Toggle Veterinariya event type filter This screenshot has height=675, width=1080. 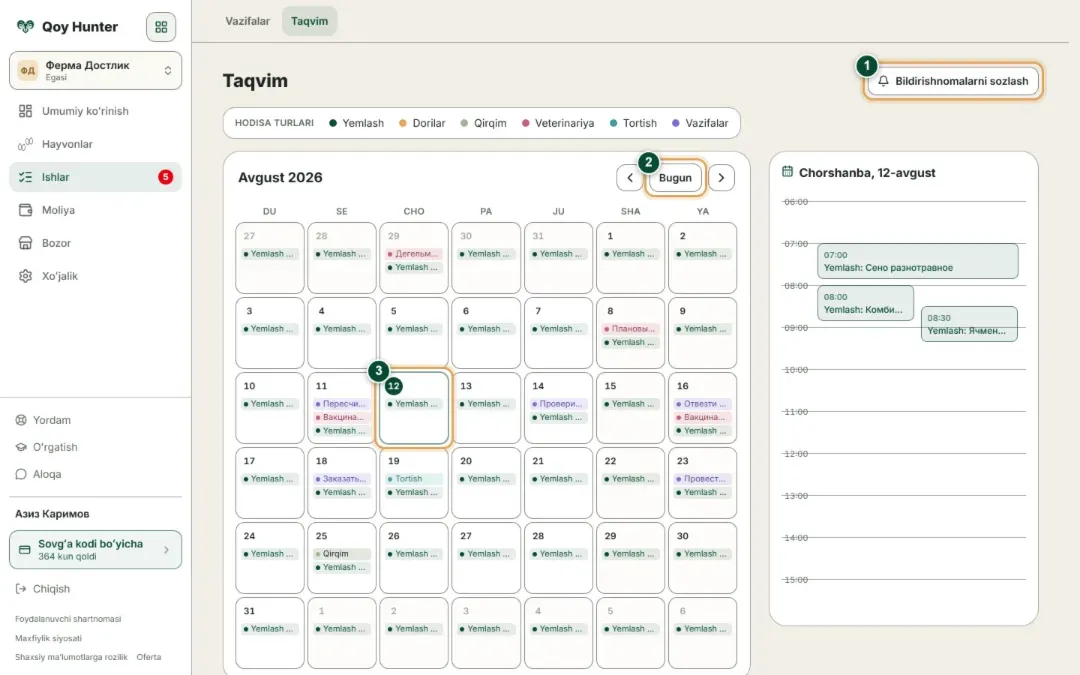557,123
